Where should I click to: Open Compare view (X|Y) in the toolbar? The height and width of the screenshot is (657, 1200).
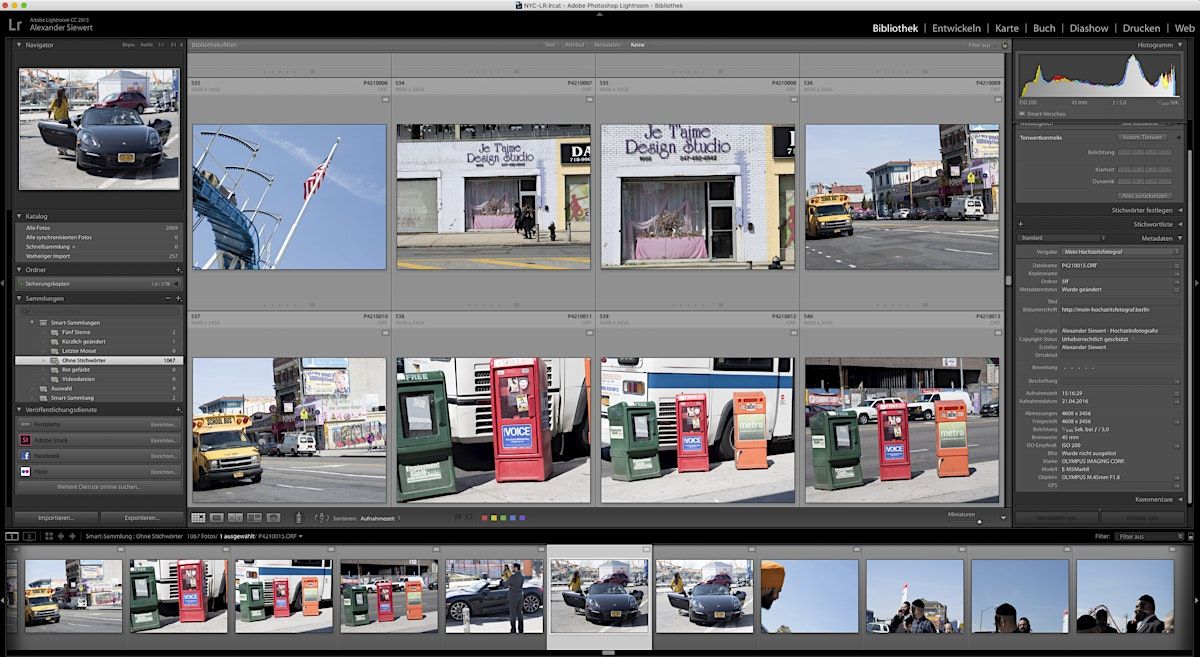235,518
